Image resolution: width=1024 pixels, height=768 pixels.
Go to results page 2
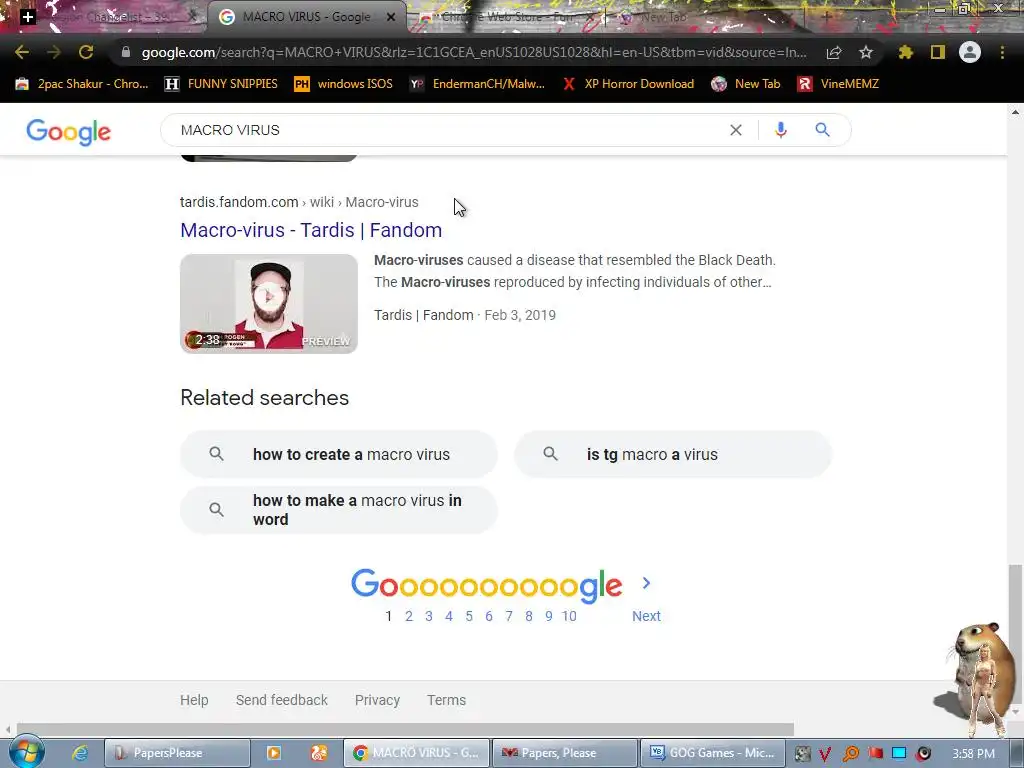point(409,616)
